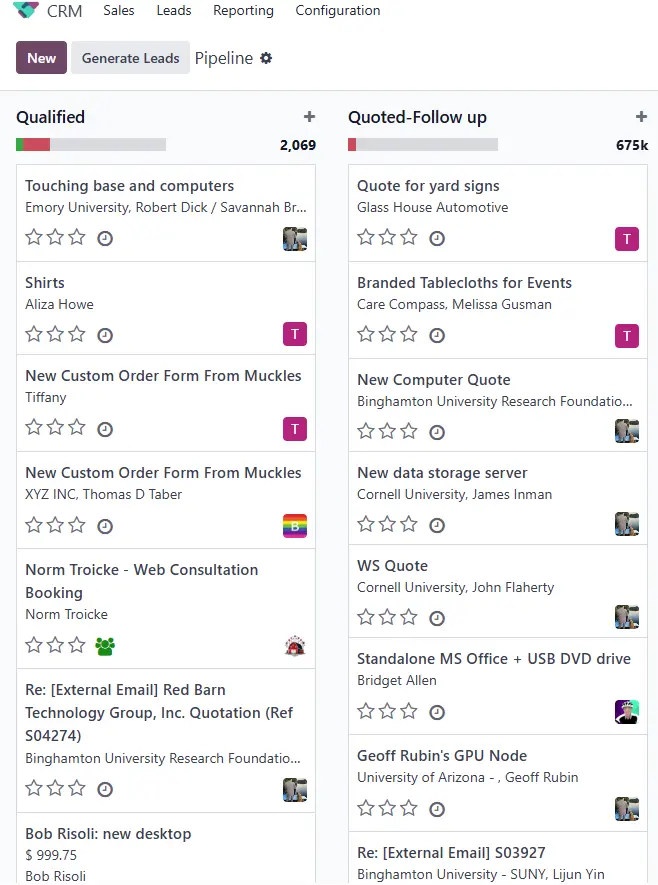Click the New button

(41, 58)
